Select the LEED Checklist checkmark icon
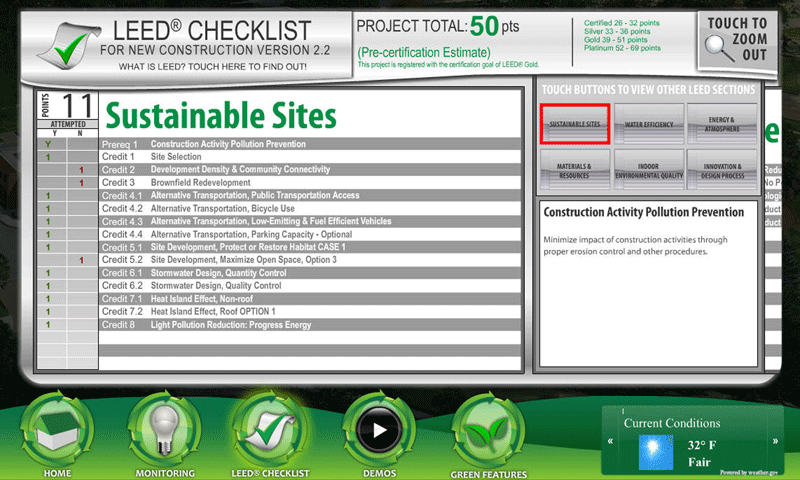 (x=270, y=430)
